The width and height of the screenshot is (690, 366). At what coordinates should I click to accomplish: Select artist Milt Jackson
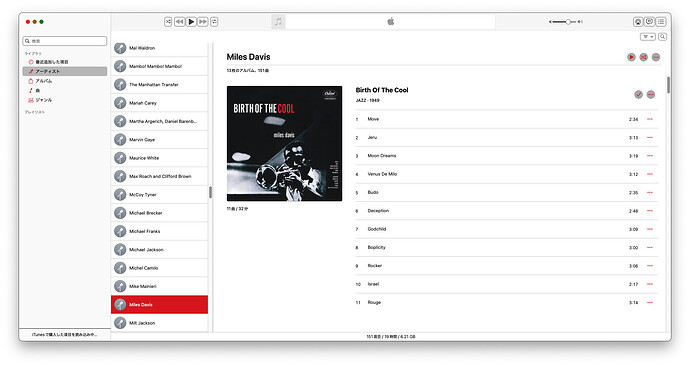(159, 323)
